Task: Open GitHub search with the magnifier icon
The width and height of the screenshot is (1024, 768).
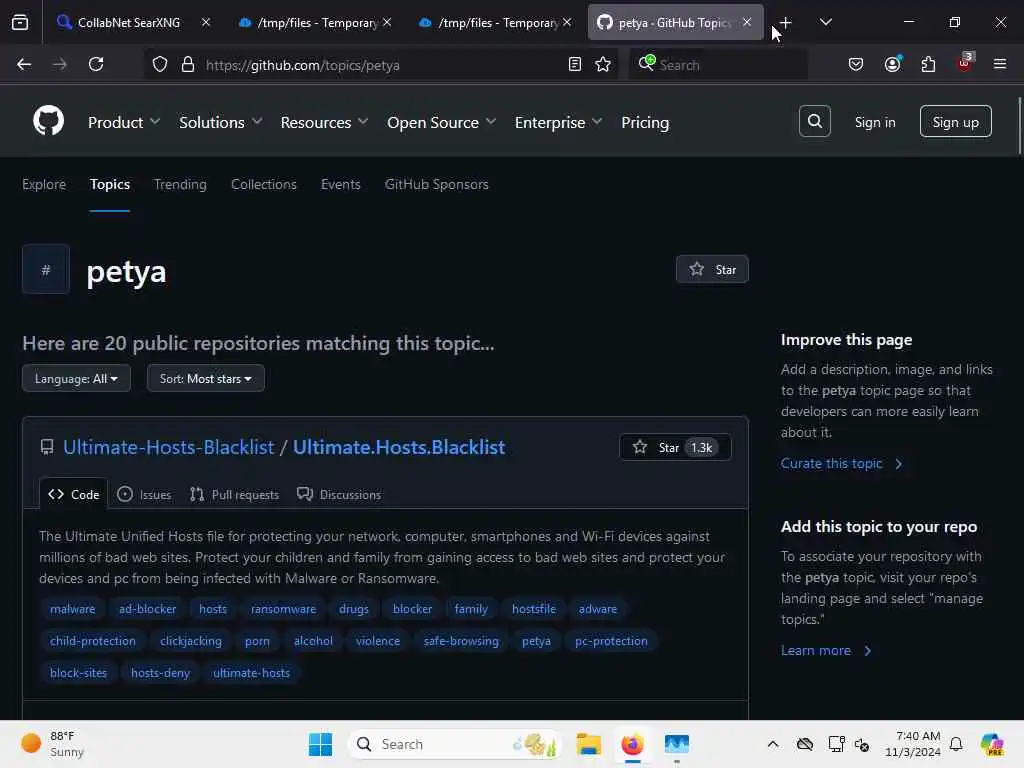Action: point(814,121)
